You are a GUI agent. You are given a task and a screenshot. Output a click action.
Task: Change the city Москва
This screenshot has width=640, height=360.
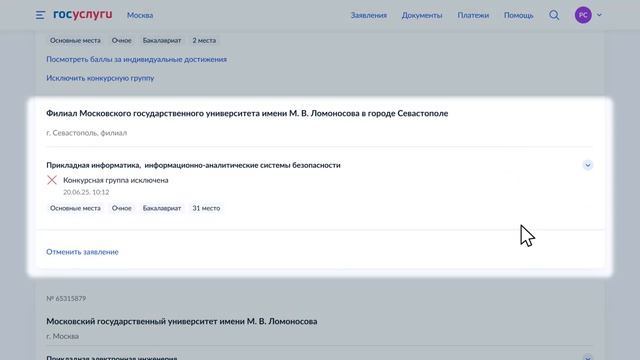coord(140,15)
